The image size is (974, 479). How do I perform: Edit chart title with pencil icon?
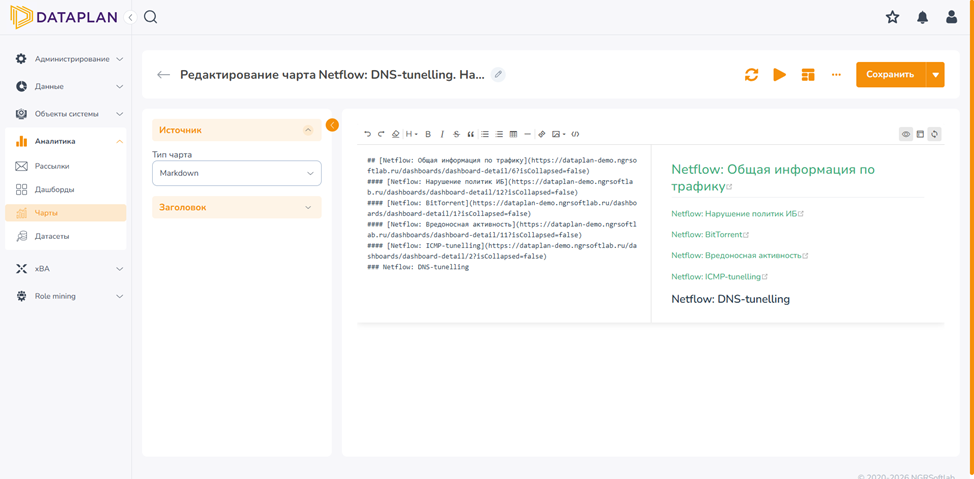coord(498,75)
